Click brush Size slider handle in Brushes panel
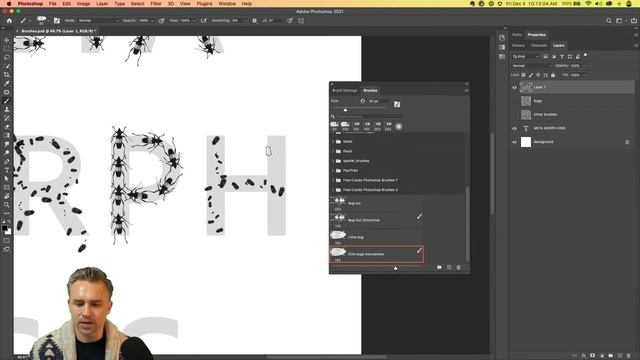Image resolution: width=640 pixels, height=360 pixels. click(345, 110)
